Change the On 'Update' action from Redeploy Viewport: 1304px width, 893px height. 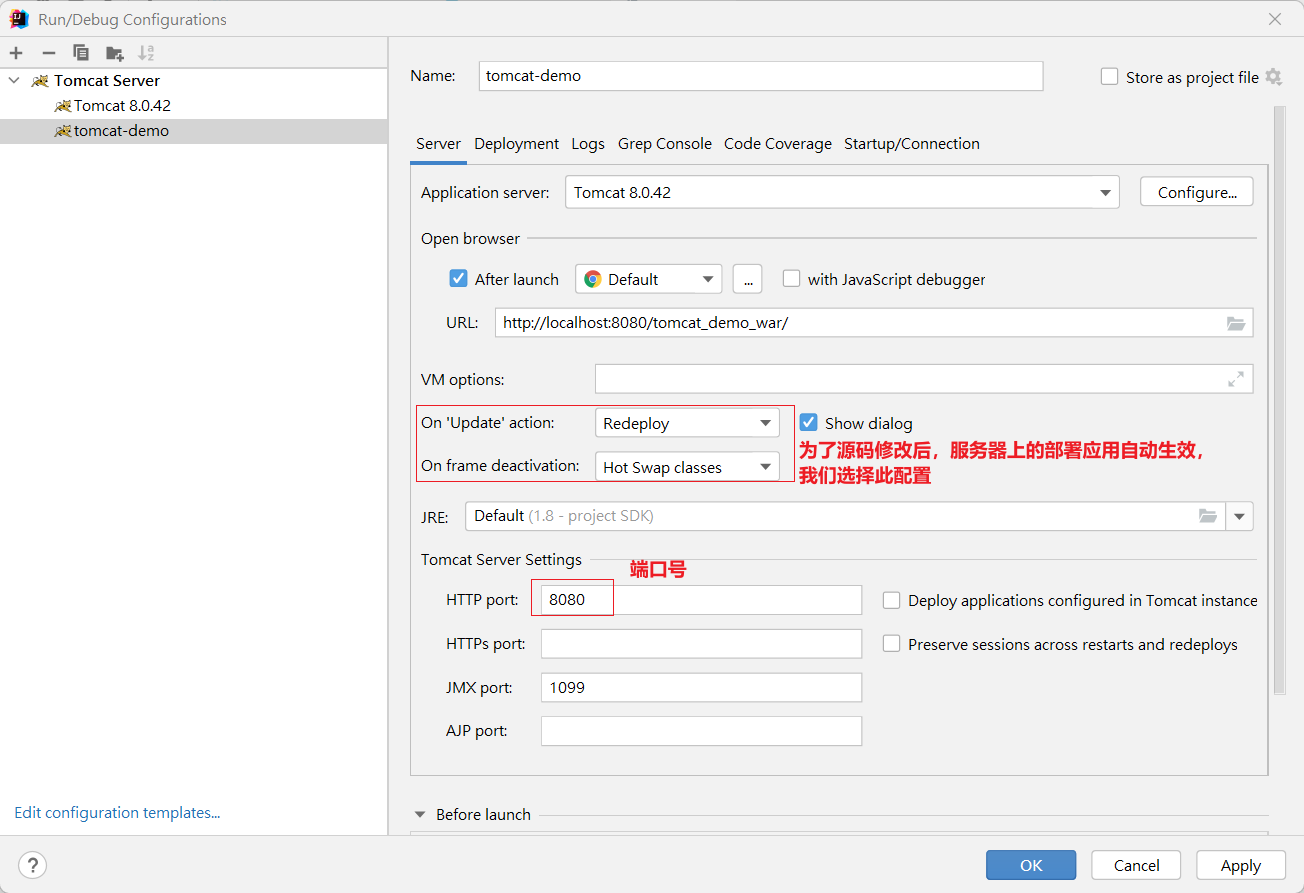click(x=765, y=422)
